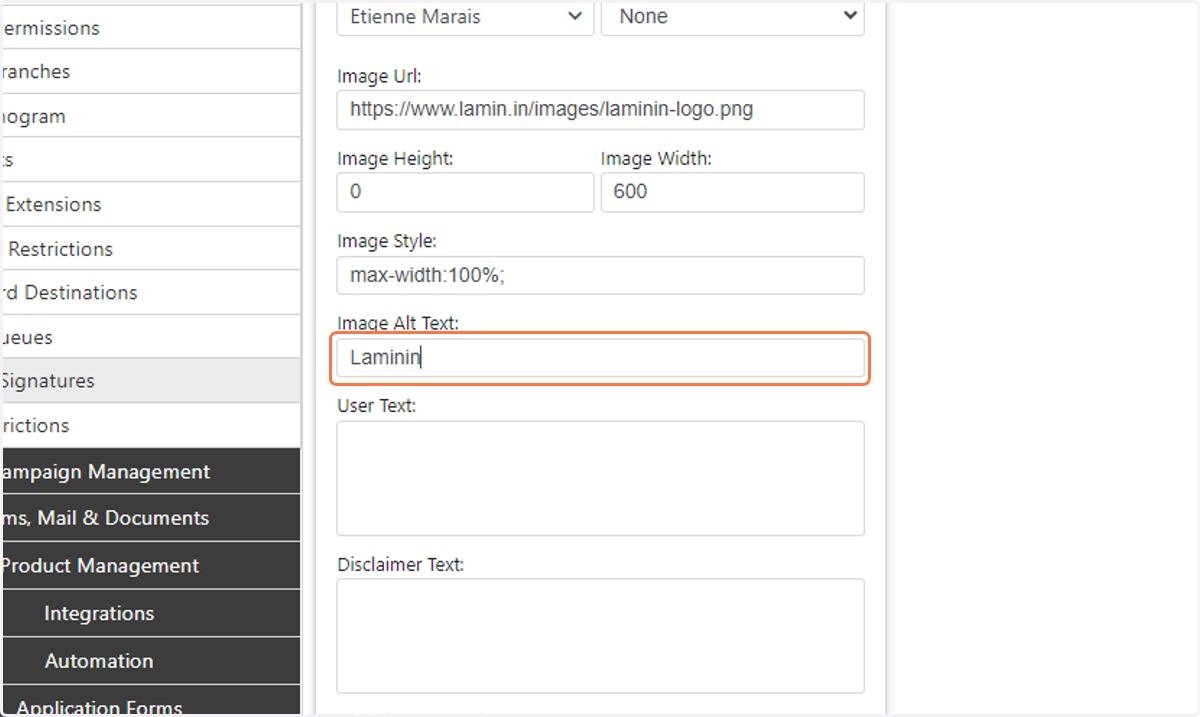Viewport: 1200px width, 717px height.
Task: Select the Signatures sidebar item
Action: click(150, 381)
